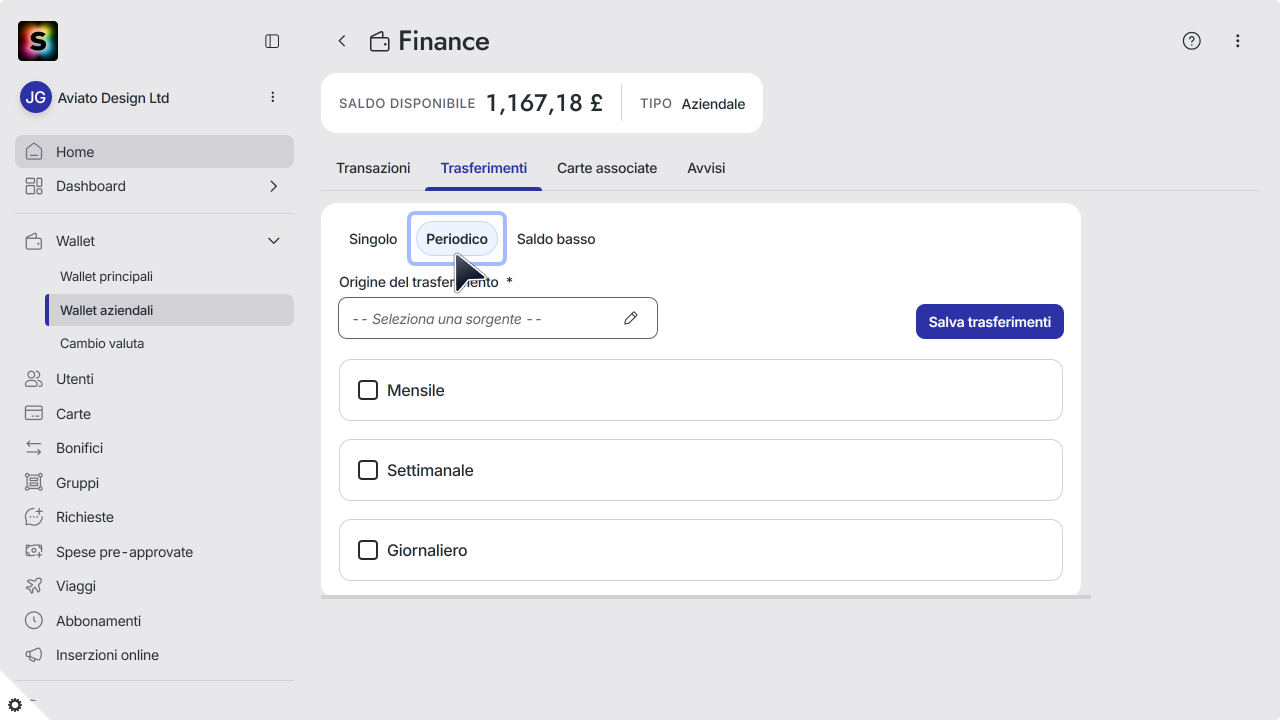
Task: Check the Settimanale checkbox
Action: (x=368, y=470)
